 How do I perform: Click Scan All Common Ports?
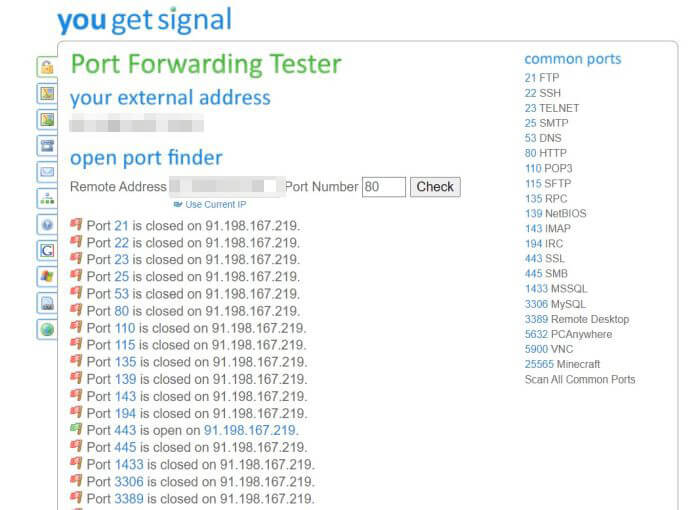[580, 380]
